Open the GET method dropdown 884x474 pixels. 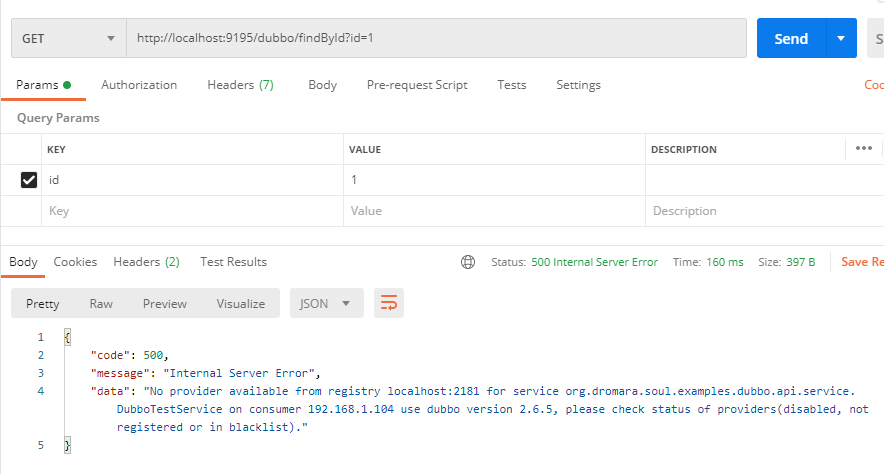pyautogui.click(x=68, y=39)
